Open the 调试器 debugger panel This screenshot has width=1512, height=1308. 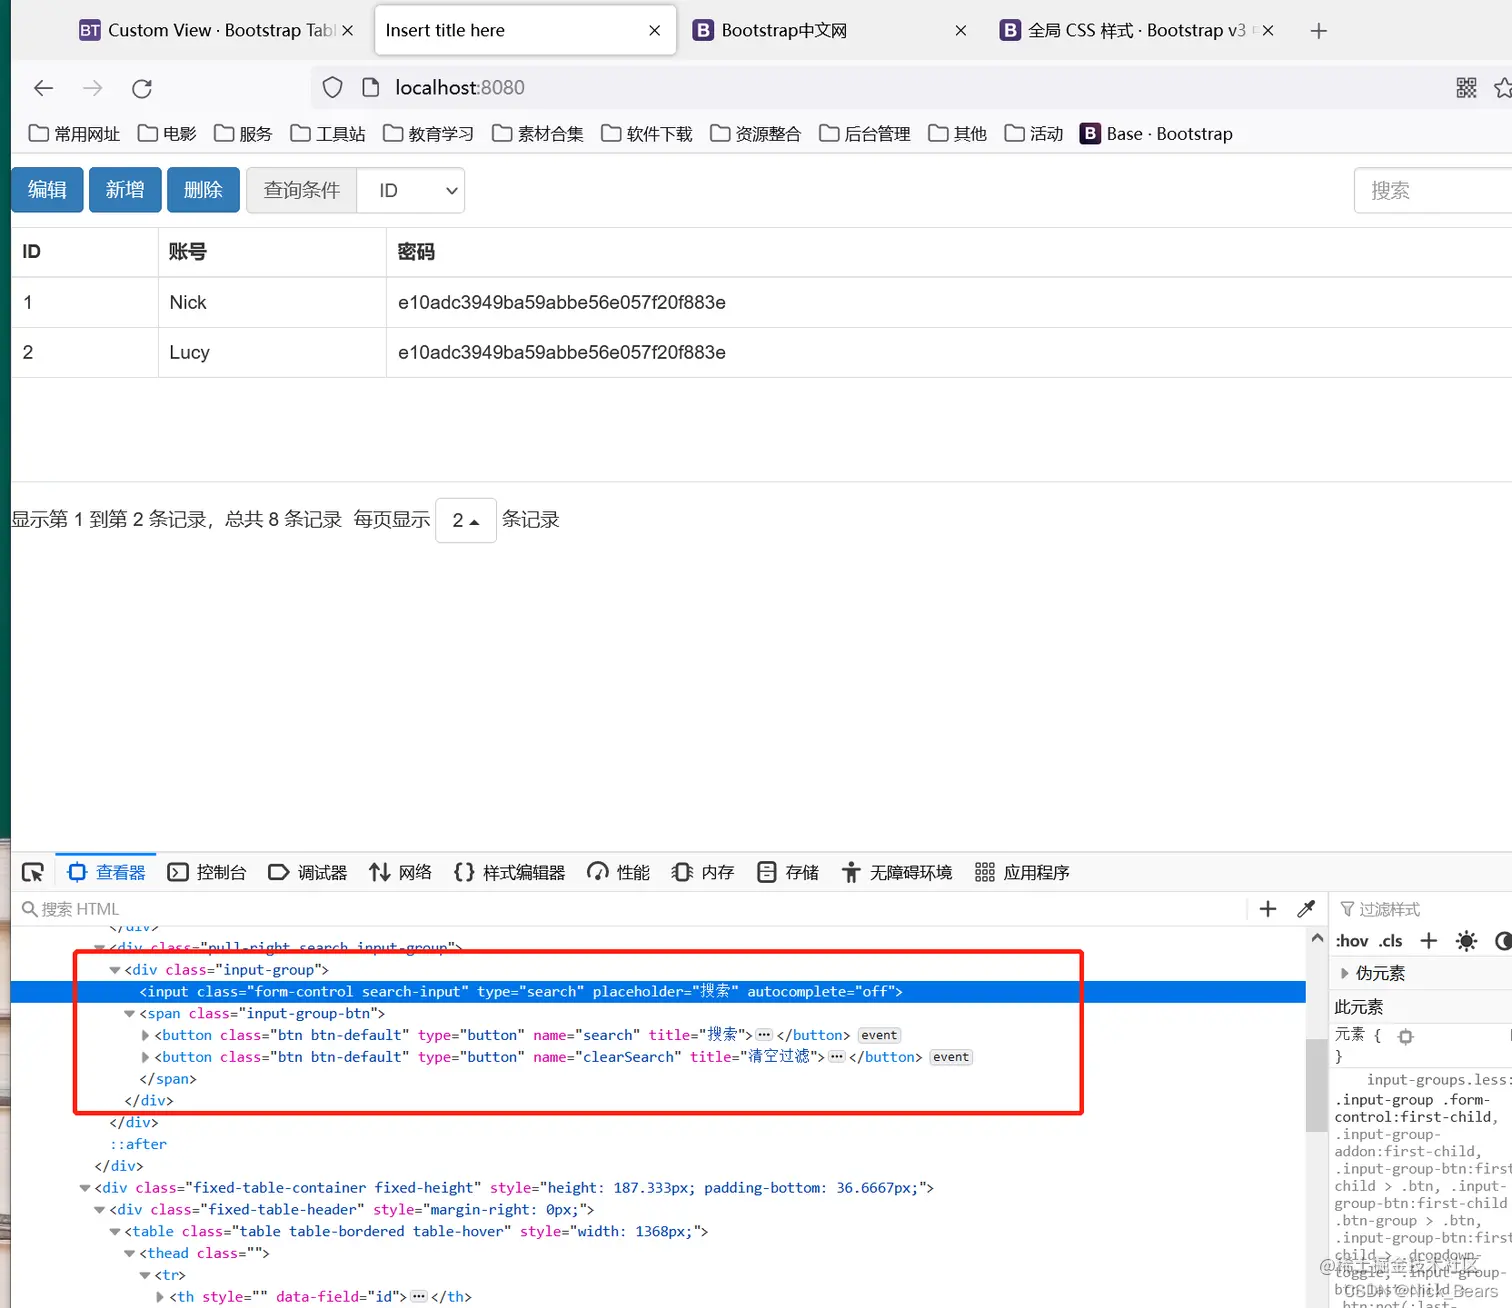(308, 873)
